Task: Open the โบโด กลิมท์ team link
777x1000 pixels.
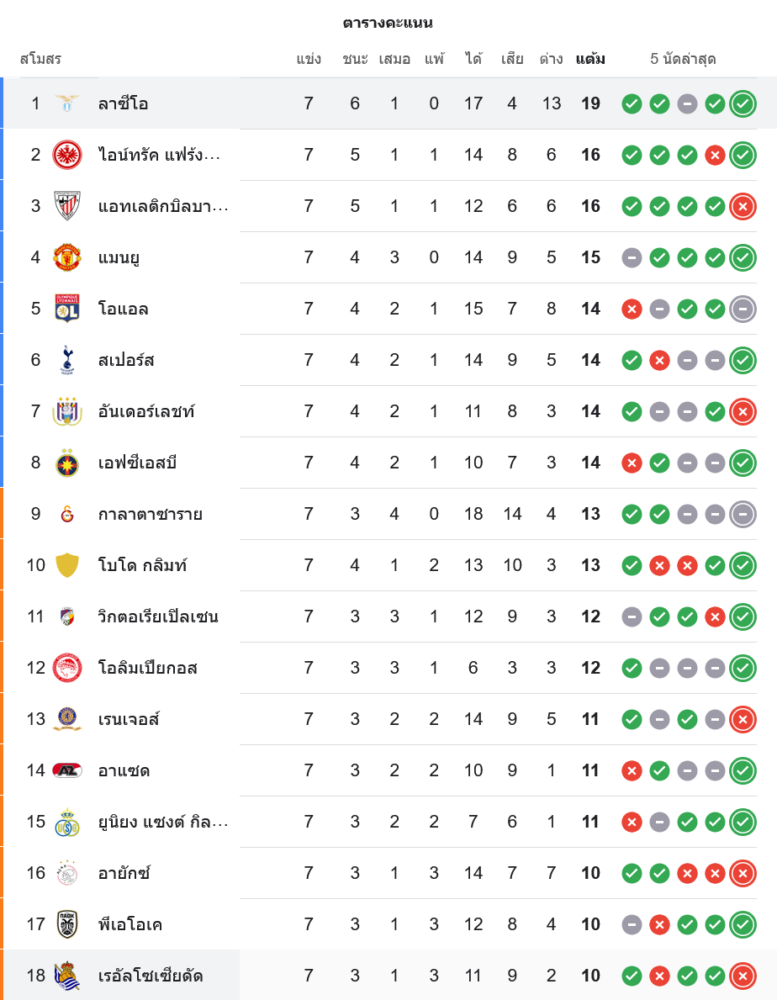Action: pyautogui.click(x=143, y=565)
